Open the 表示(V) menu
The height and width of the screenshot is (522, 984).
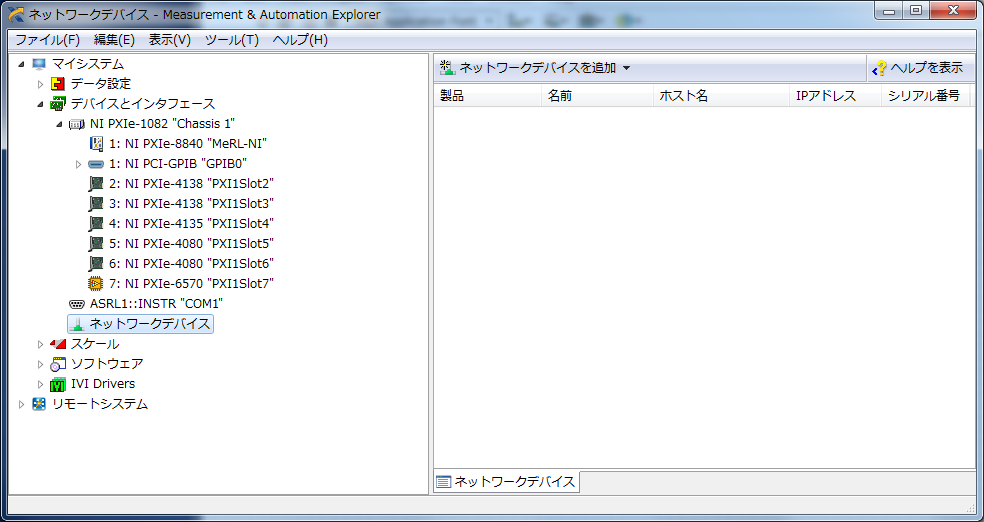[169, 40]
